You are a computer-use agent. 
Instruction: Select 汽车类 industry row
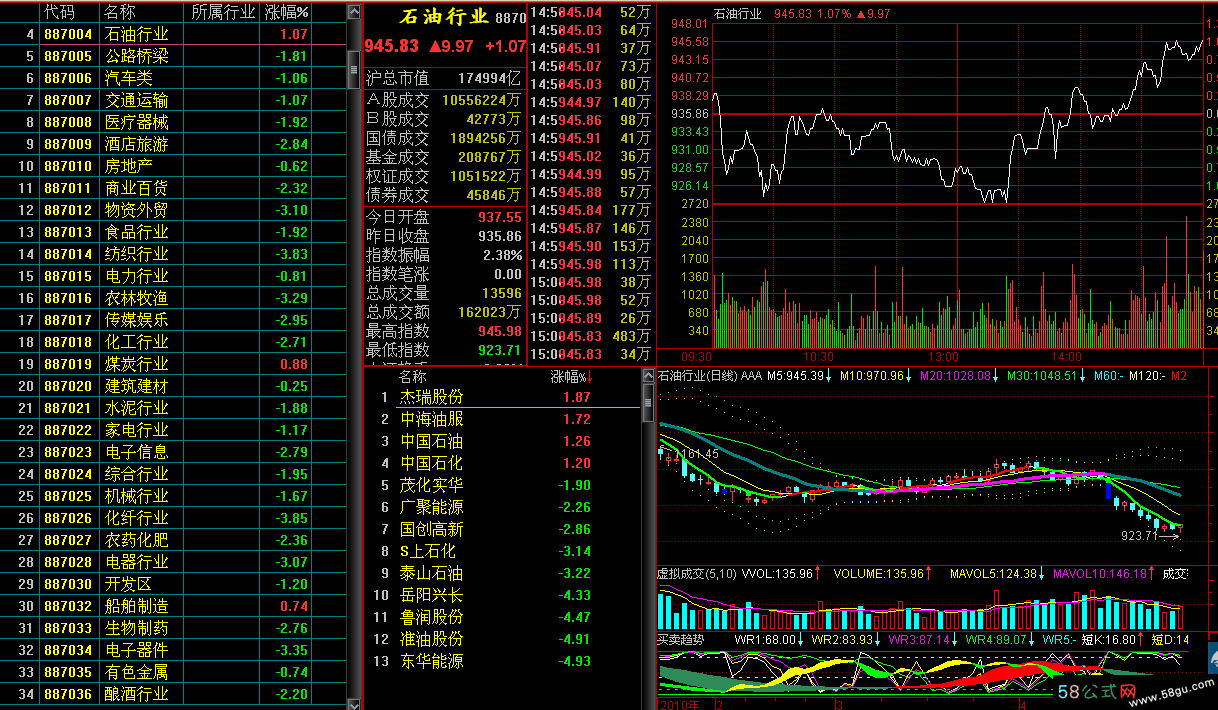(173, 78)
